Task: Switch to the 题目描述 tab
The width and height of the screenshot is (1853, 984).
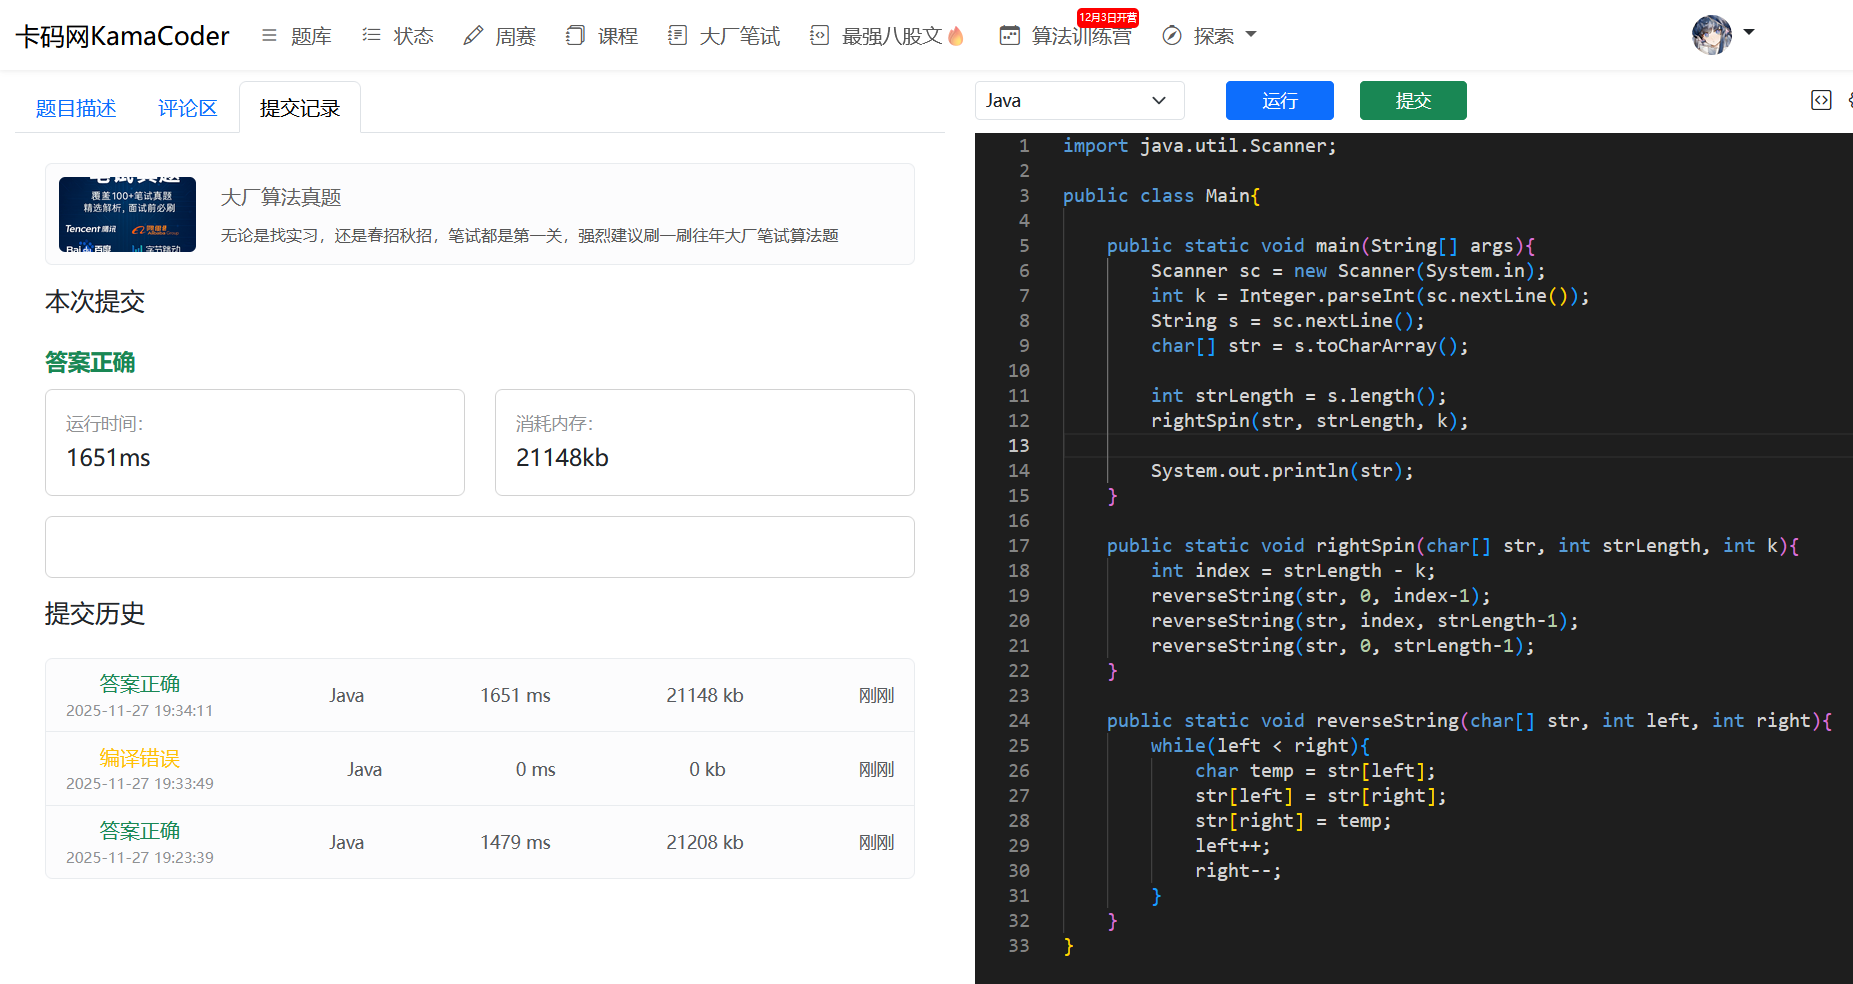Action: click(x=76, y=108)
